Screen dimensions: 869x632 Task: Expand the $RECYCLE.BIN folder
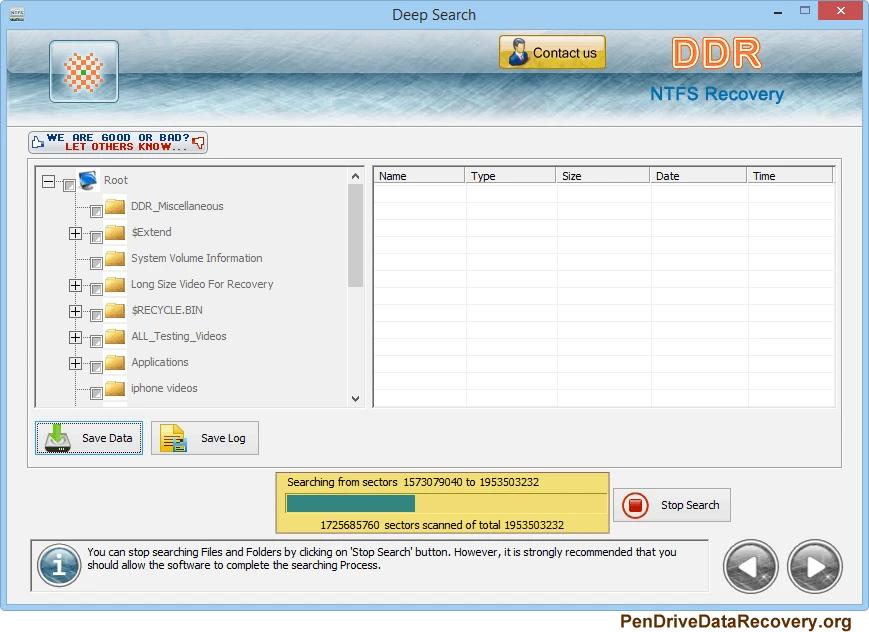(x=75, y=310)
